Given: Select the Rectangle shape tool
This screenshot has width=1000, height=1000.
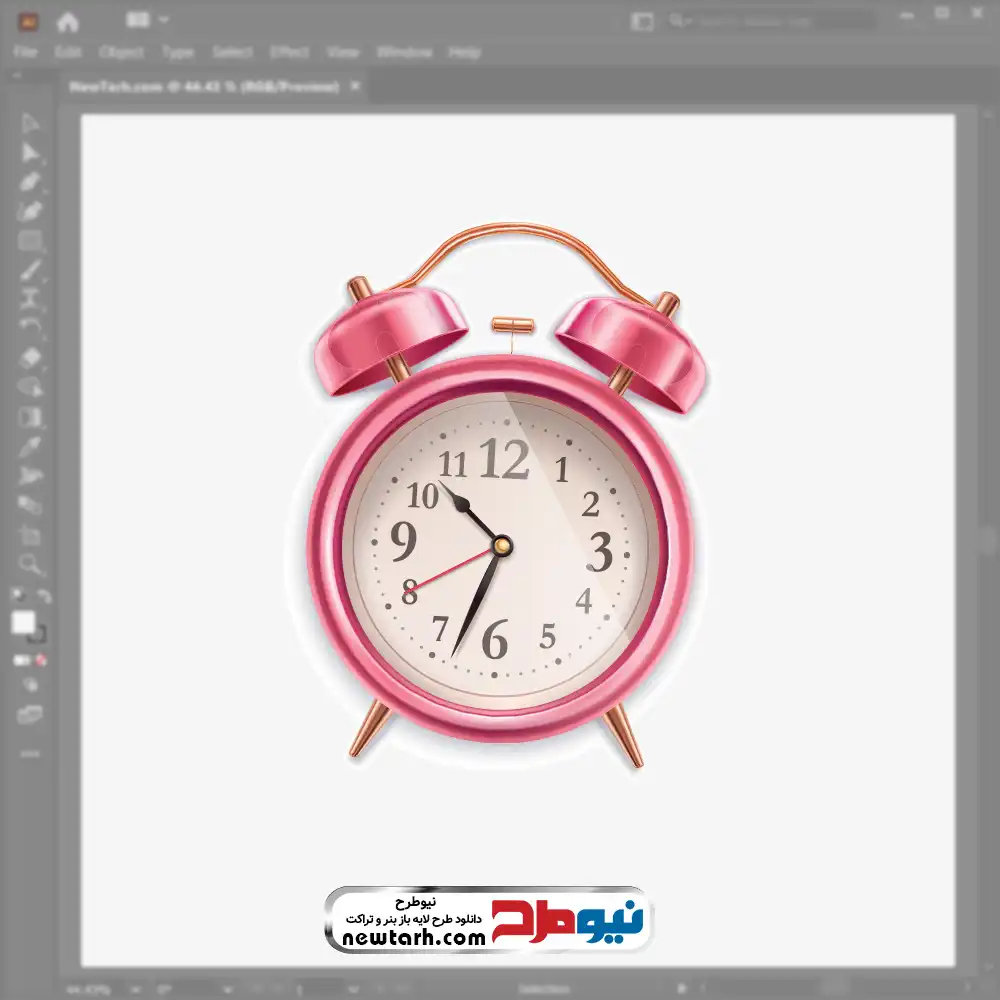Looking at the screenshot, I should pos(31,241).
